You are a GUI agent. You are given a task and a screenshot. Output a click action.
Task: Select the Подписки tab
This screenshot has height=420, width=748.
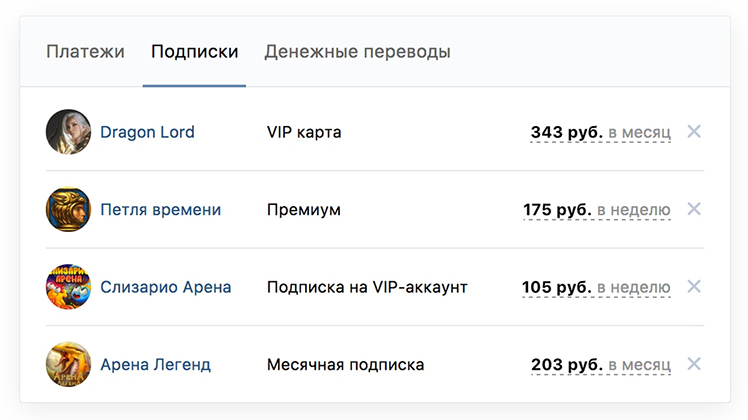click(195, 52)
